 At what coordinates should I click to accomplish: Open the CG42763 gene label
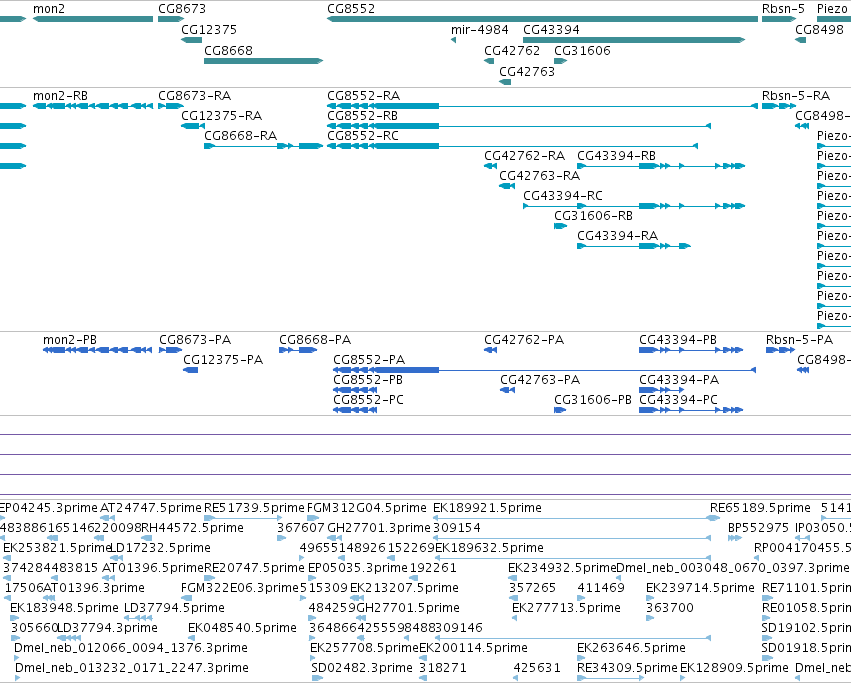pos(527,72)
